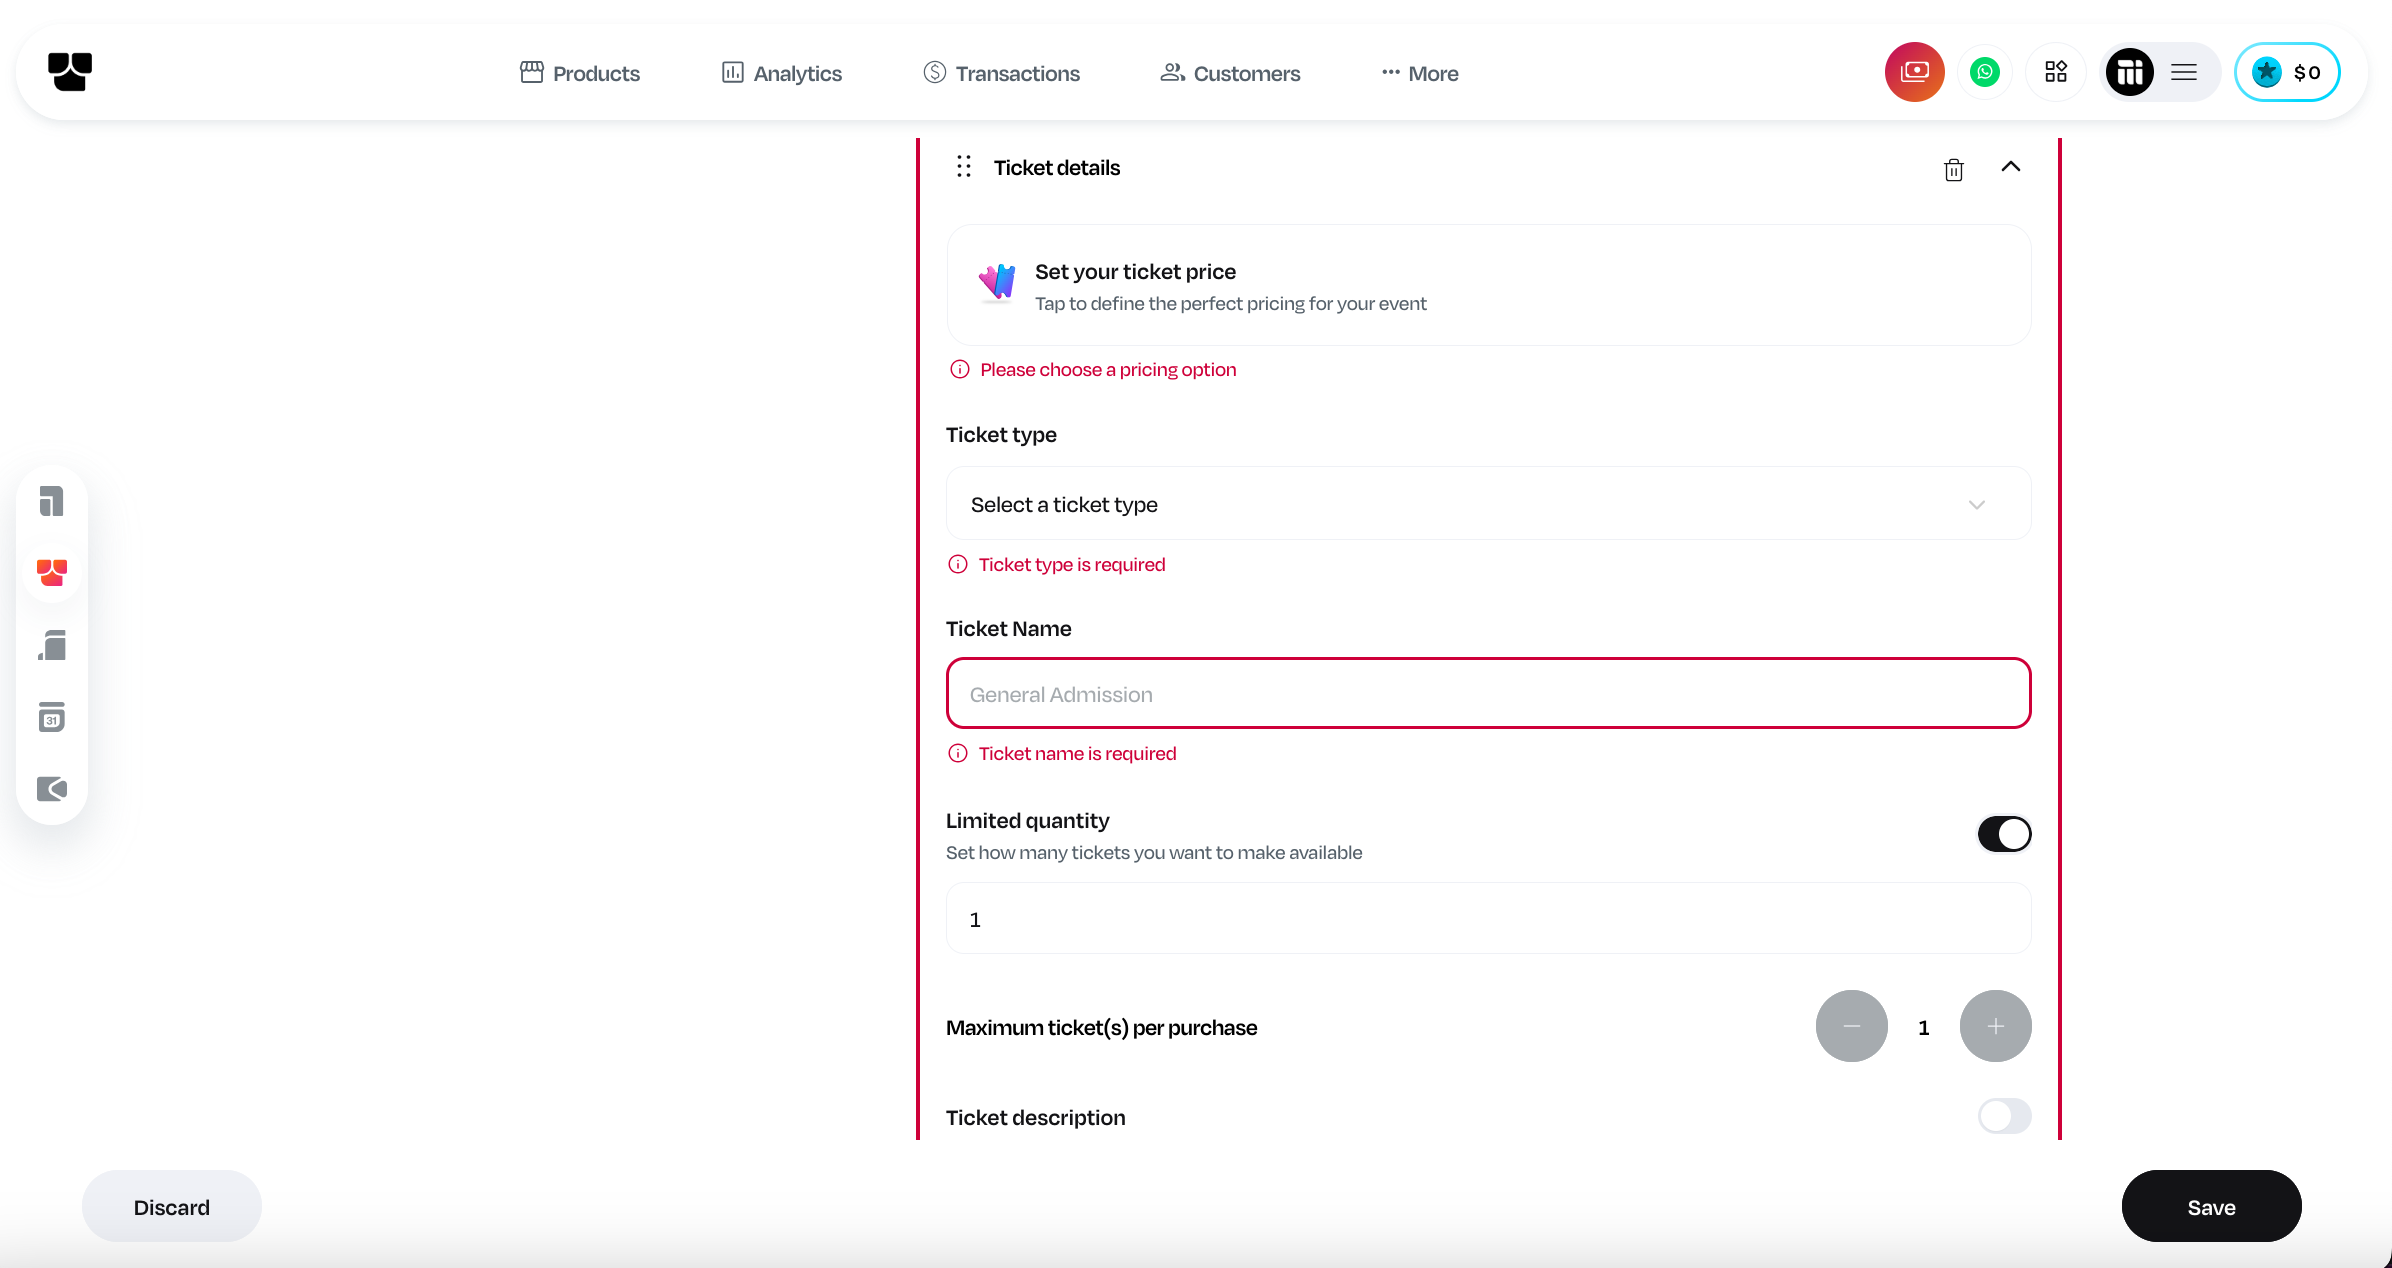Open the Select a ticket type dropdown
Image resolution: width=2392 pixels, height=1268 pixels.
pos(1488,504)
